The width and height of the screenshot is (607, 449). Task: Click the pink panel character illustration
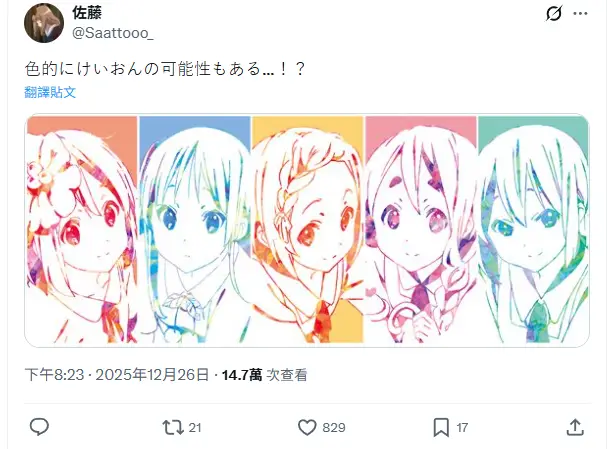420,229
